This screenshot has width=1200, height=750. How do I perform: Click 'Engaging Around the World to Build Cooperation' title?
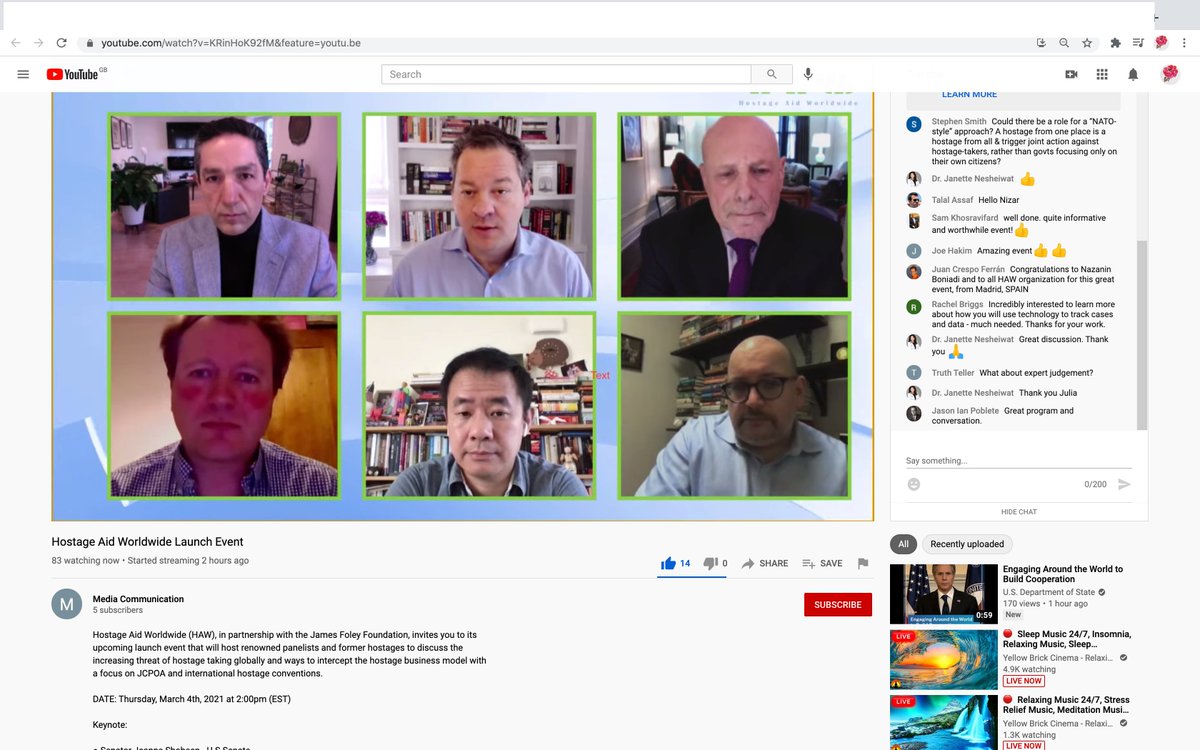[1063, 574]
